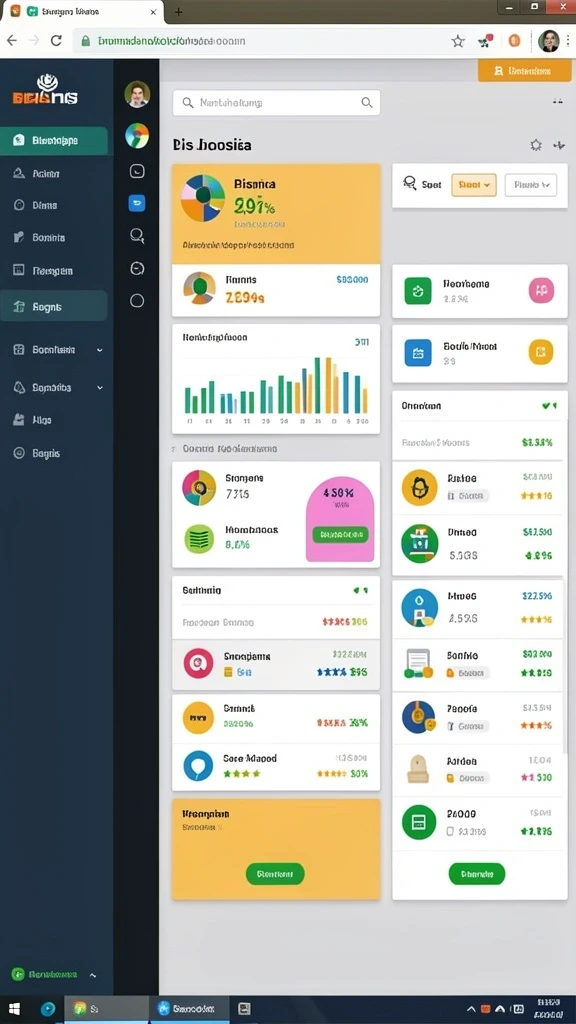Image resolution: width=576 pixels, height=1024 pixels.
Task: Click the pink square icon in the right-hand card
Action: (541, 290)
